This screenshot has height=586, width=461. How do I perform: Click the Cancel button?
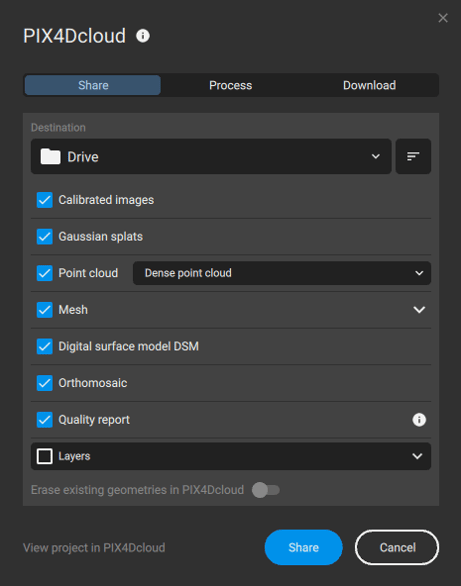[397, 548]
